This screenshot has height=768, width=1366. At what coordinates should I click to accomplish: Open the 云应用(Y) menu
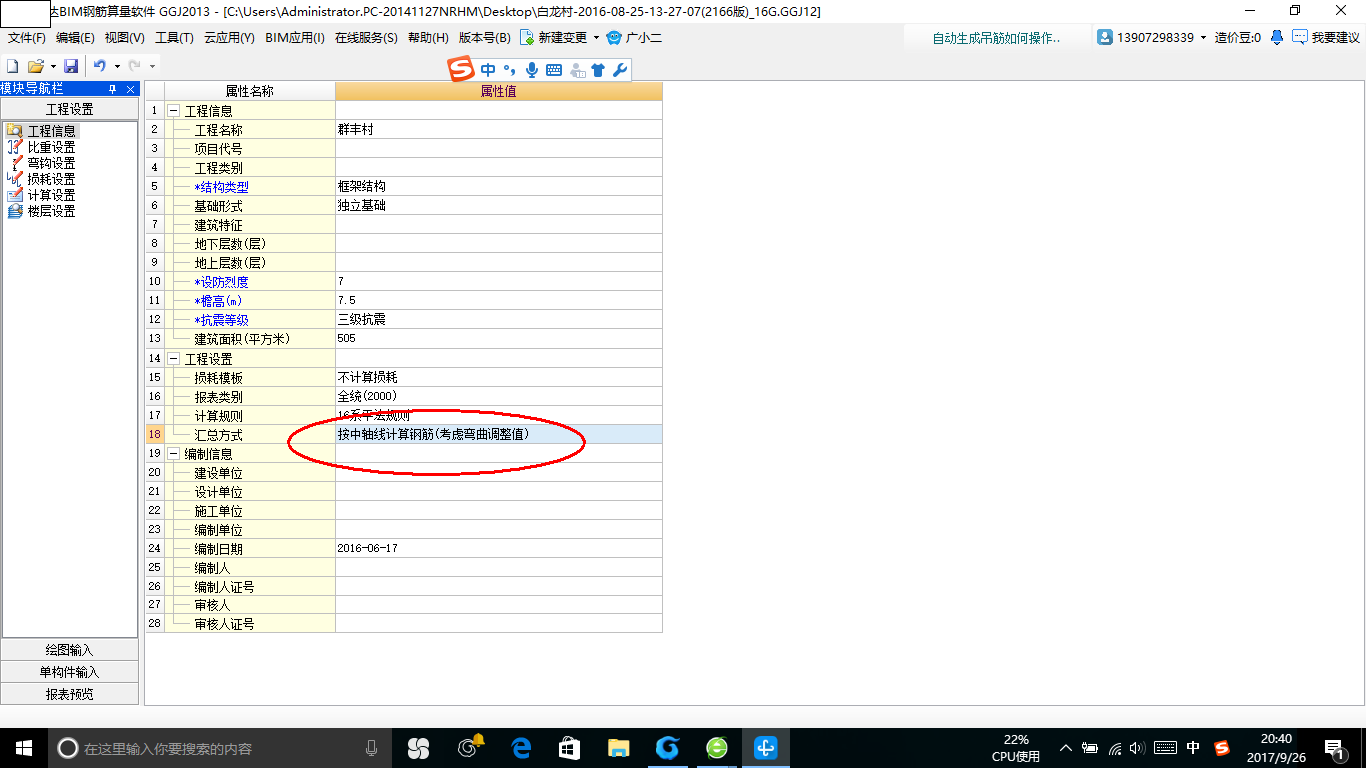pyautogui.click(x=229, y=38)
